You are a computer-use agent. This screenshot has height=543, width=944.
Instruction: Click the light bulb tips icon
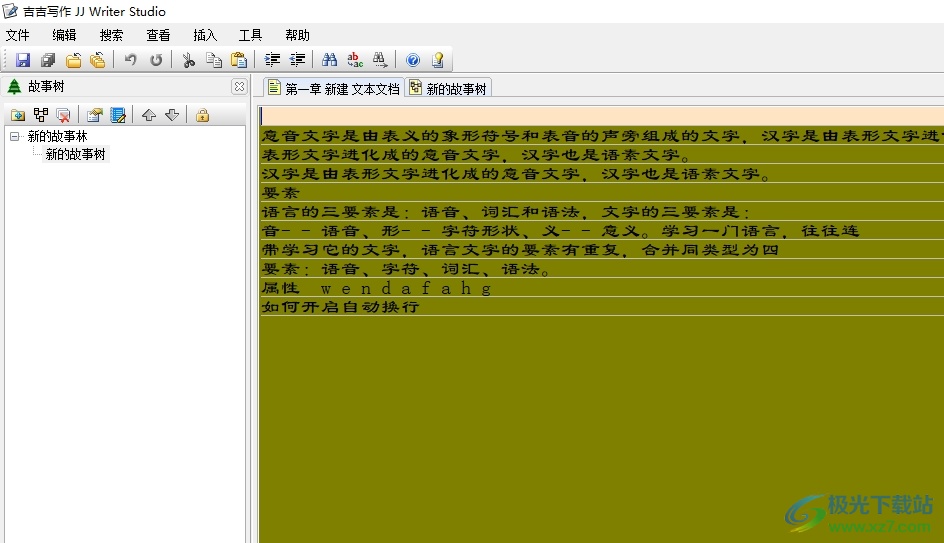click(438, 60)
